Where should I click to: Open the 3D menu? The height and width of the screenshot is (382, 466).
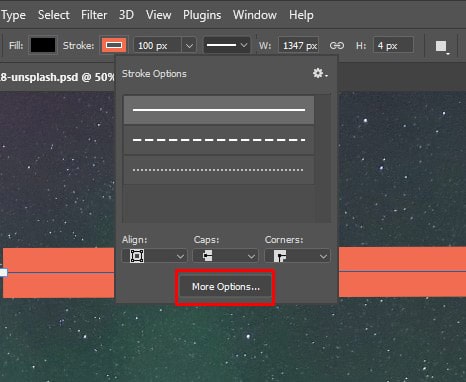(126, 15)
